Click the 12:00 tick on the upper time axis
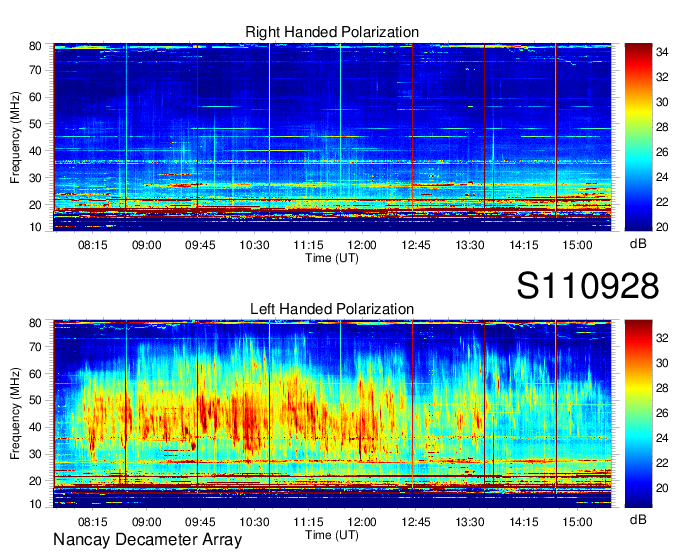Viewport: 680px width, 552px height. click(x=362, y=245)
